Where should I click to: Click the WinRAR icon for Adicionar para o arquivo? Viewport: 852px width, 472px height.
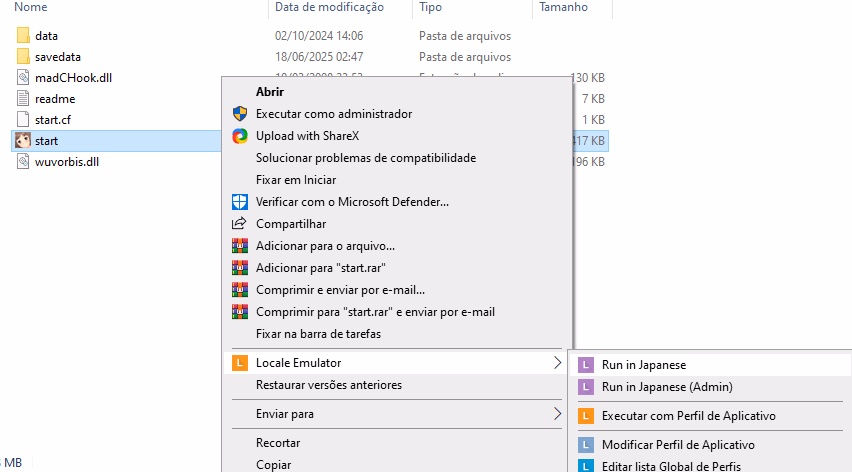coord(239,246)
